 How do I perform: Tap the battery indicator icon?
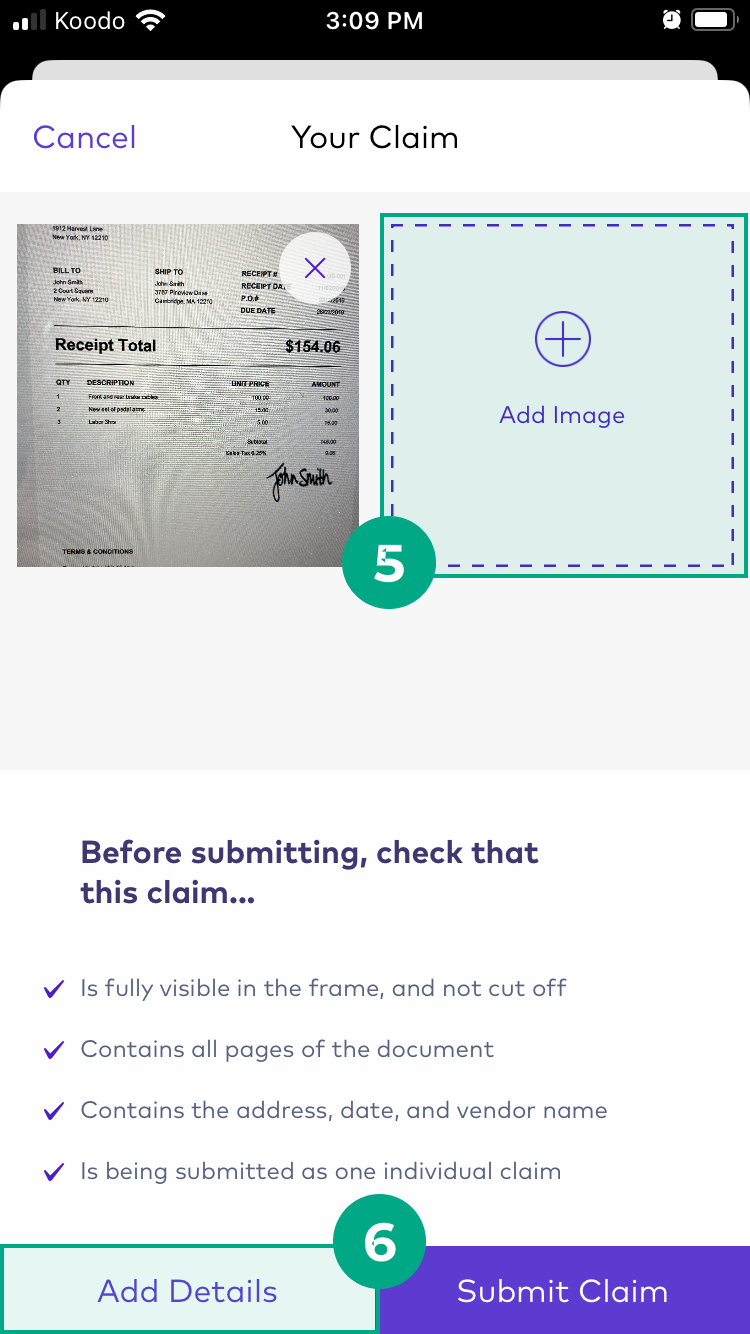point(716,18)
